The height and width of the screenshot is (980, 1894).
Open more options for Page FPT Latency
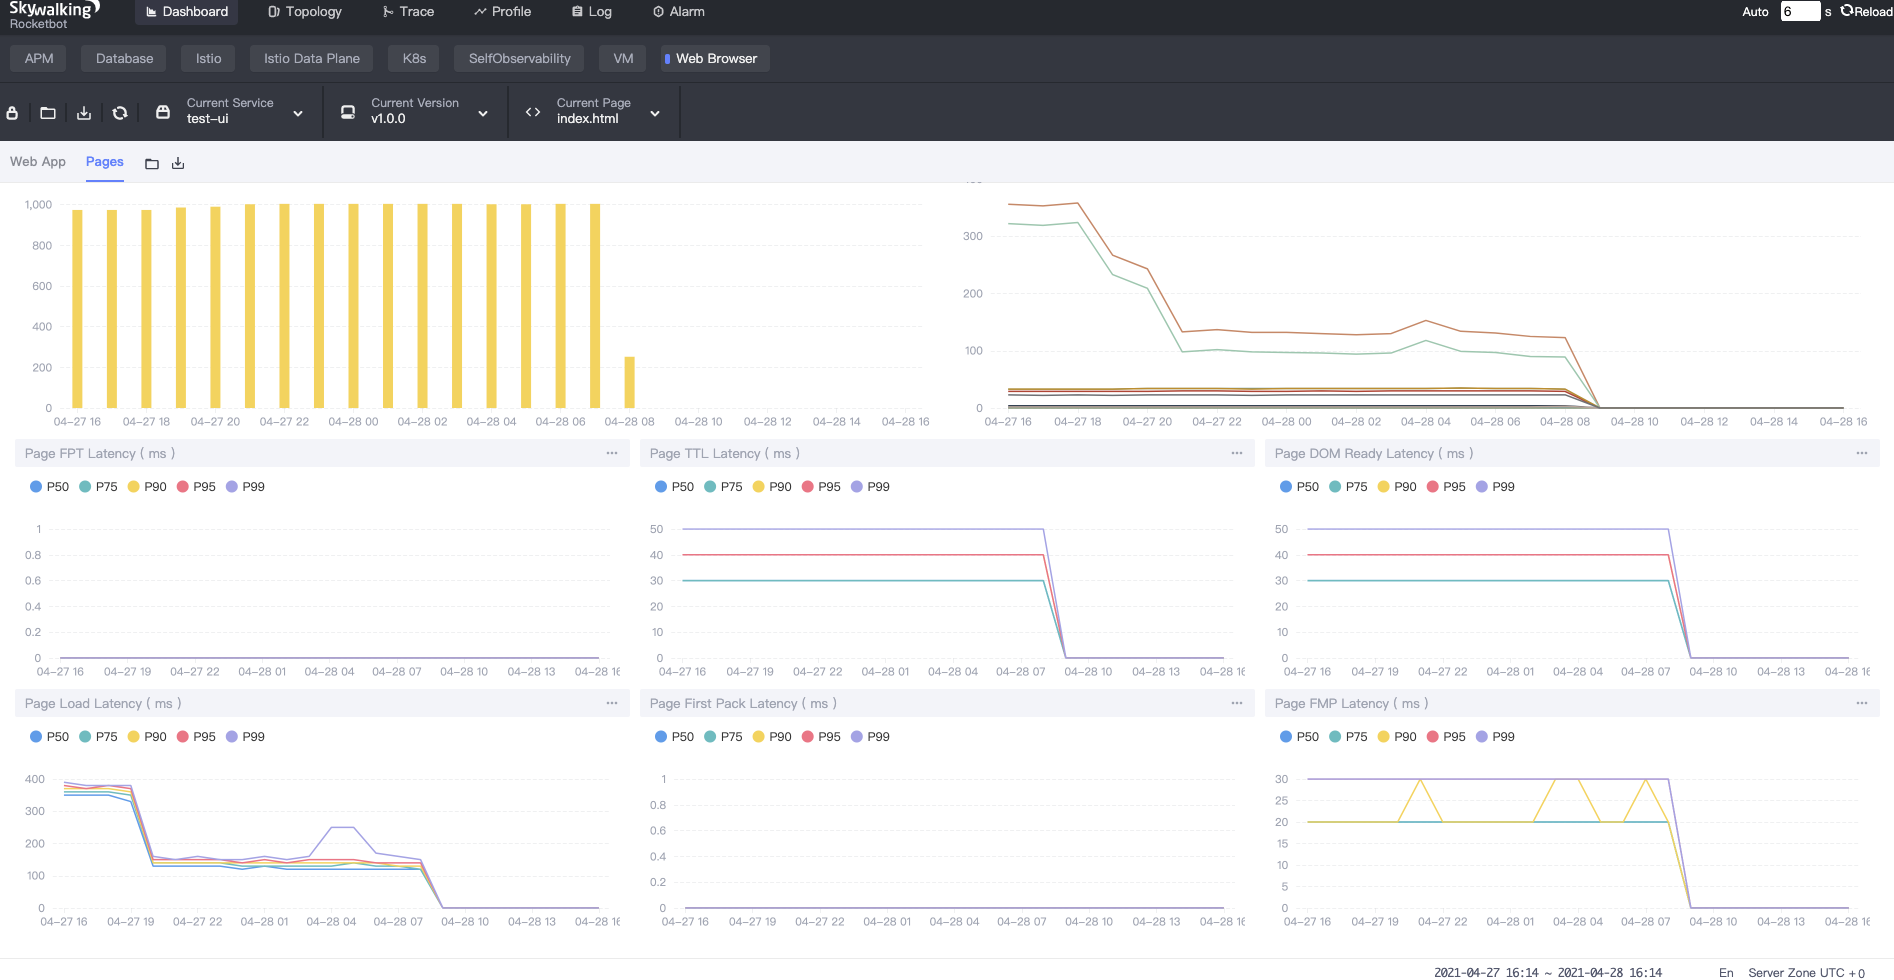click(612, 453)
